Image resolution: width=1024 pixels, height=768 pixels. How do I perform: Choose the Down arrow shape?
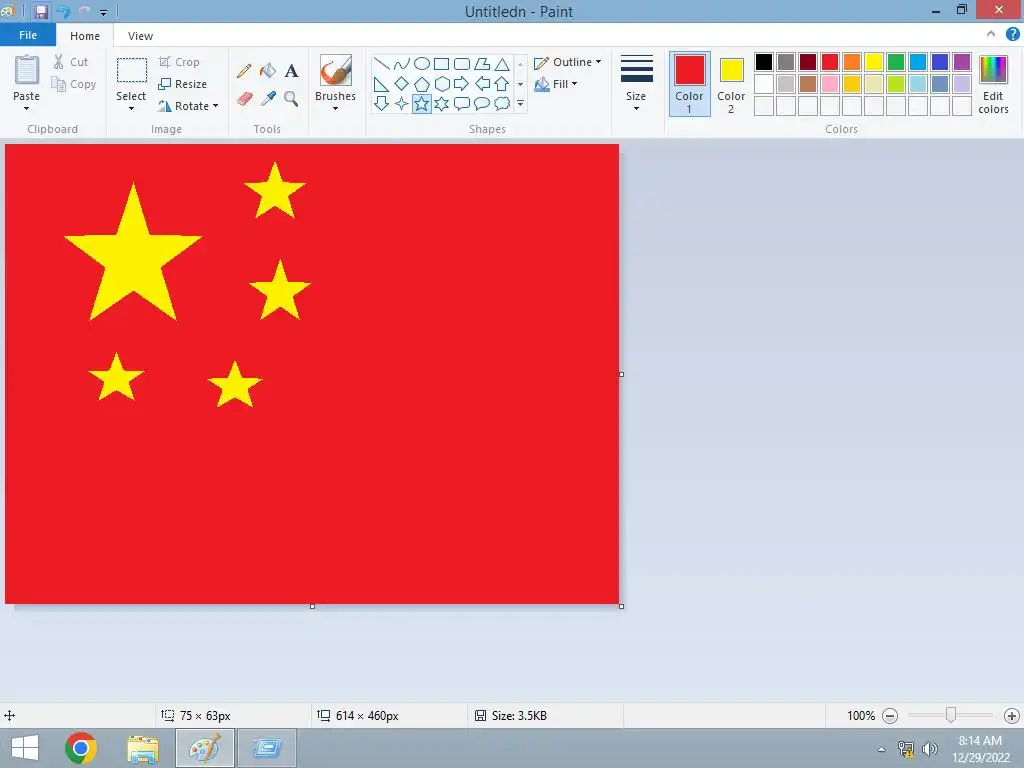pos(382,104)
